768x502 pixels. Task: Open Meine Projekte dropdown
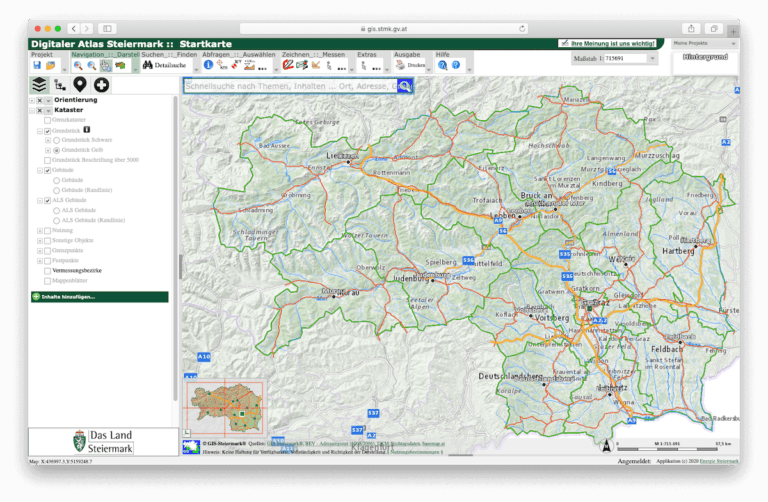click(704, 44)
